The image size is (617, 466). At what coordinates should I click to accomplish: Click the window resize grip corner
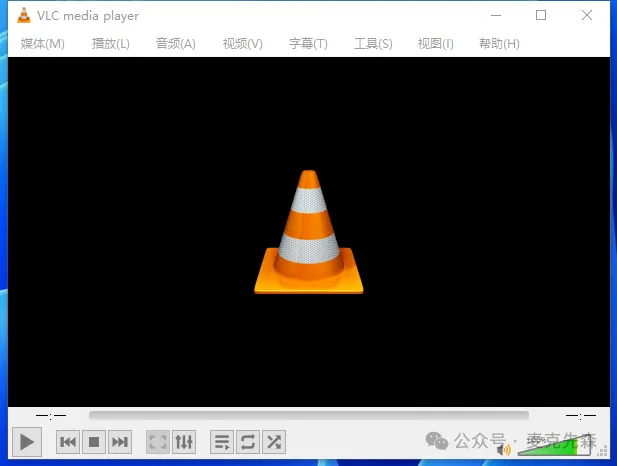[602, 451]
